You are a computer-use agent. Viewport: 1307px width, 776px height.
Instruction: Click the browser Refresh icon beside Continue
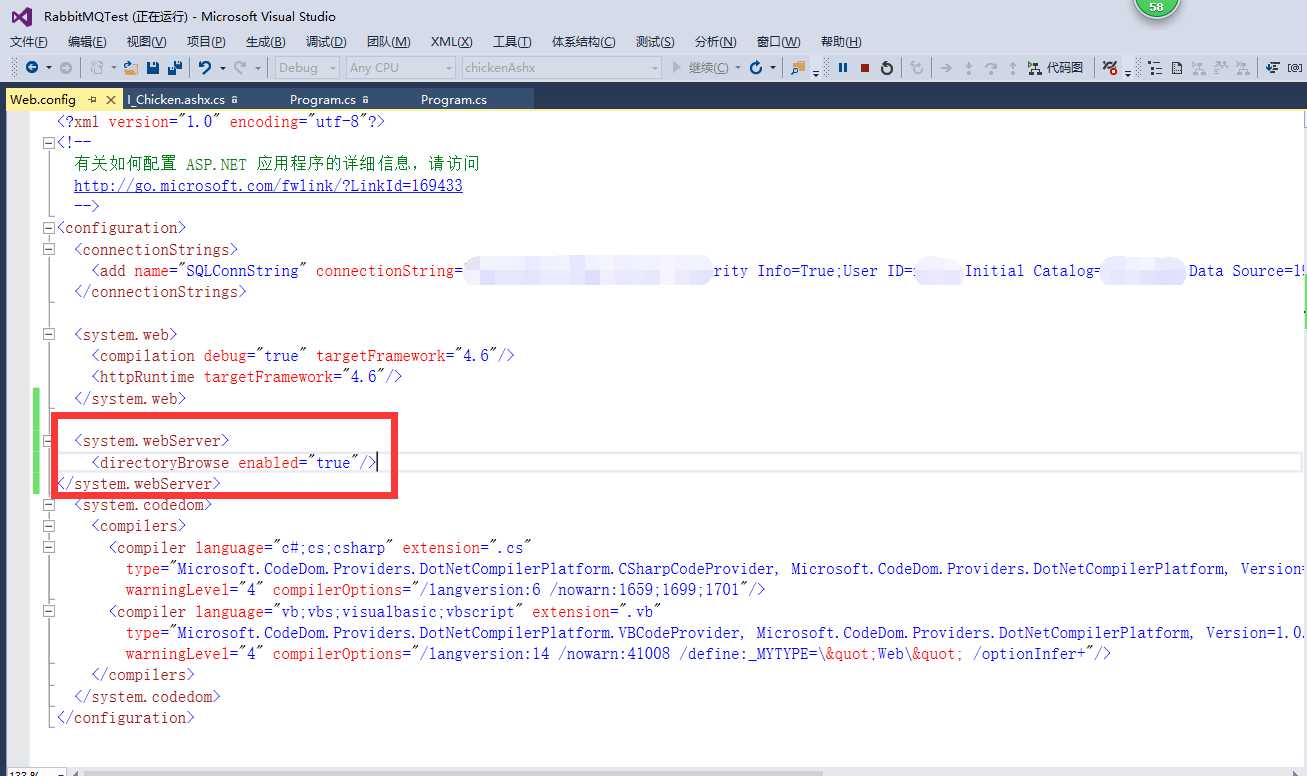[756, 68]
